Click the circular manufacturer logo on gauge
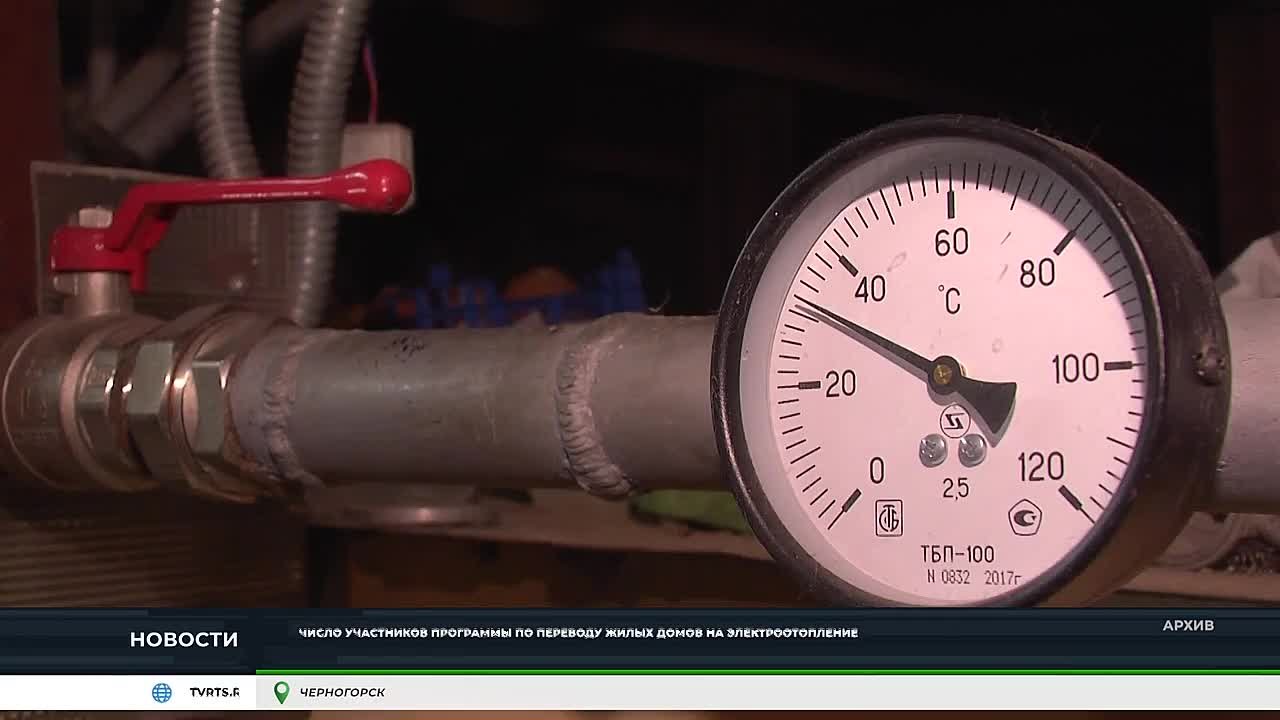 click(x=954, y=422)
